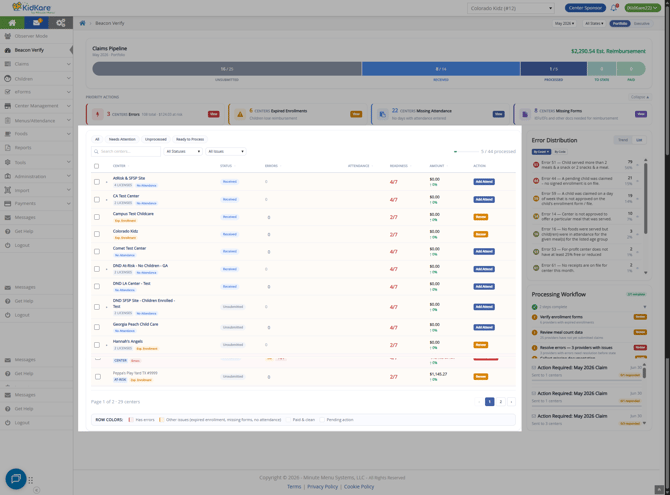Viewport: 670px width, 495px height.
Task: Open the All Issues dropdown filter
Action: point(225,151)
